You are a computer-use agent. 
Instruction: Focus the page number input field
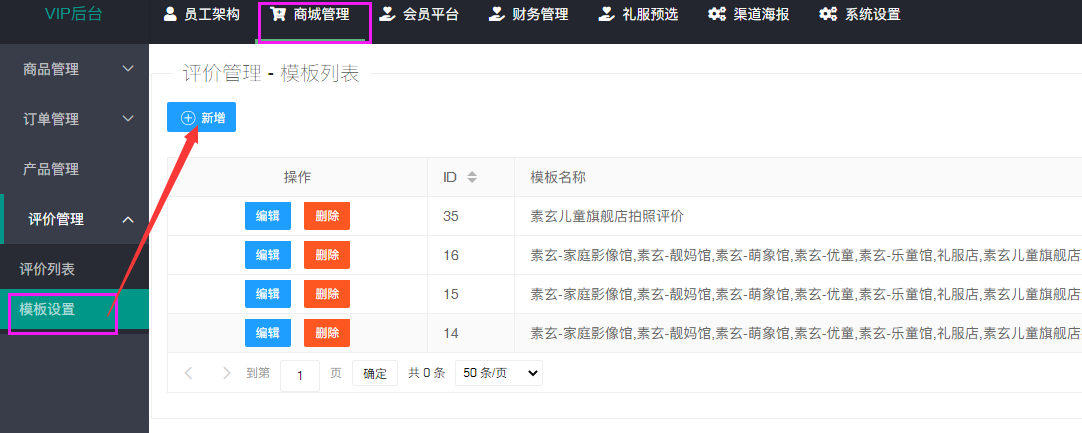tap(300, 374)
